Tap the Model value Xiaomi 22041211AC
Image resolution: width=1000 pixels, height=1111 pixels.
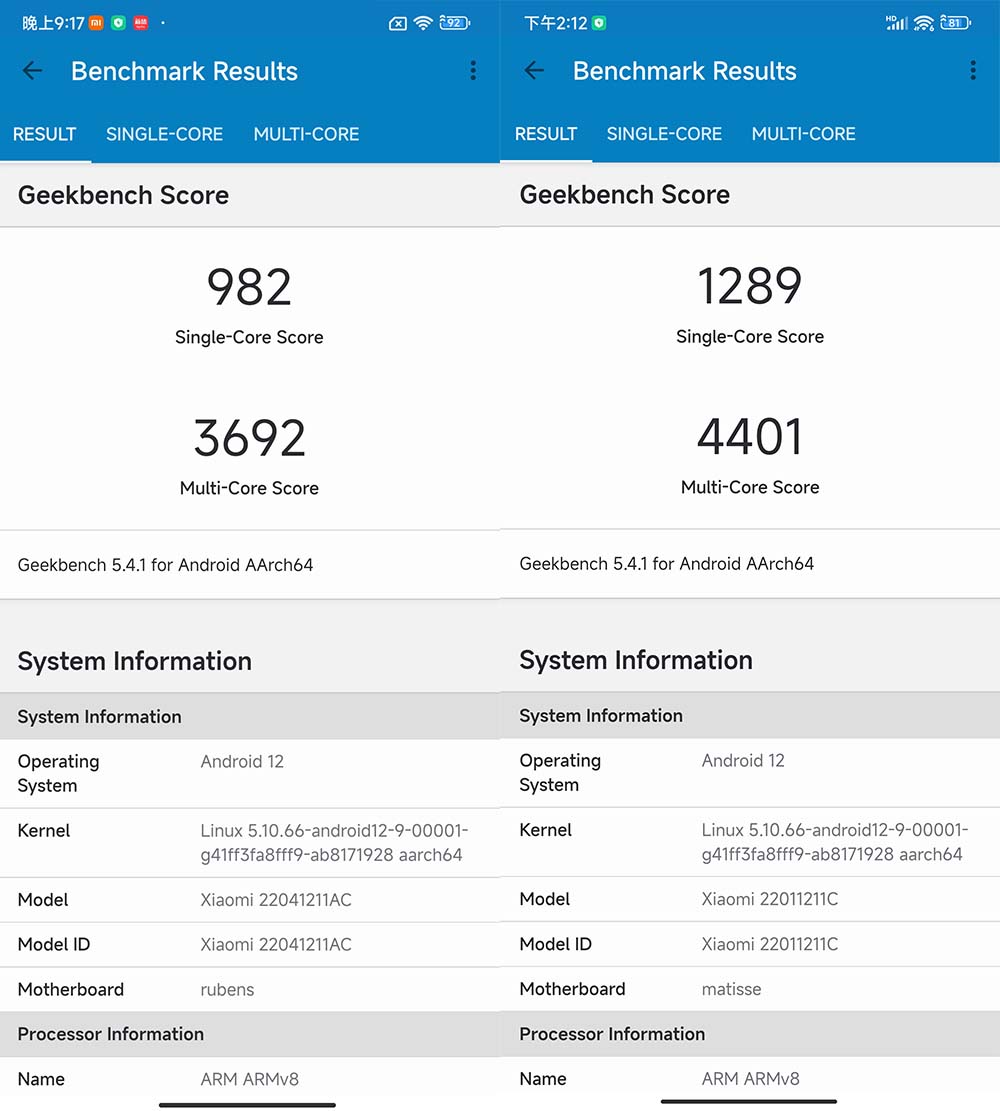pyautogui.click(x=276, y=900)
